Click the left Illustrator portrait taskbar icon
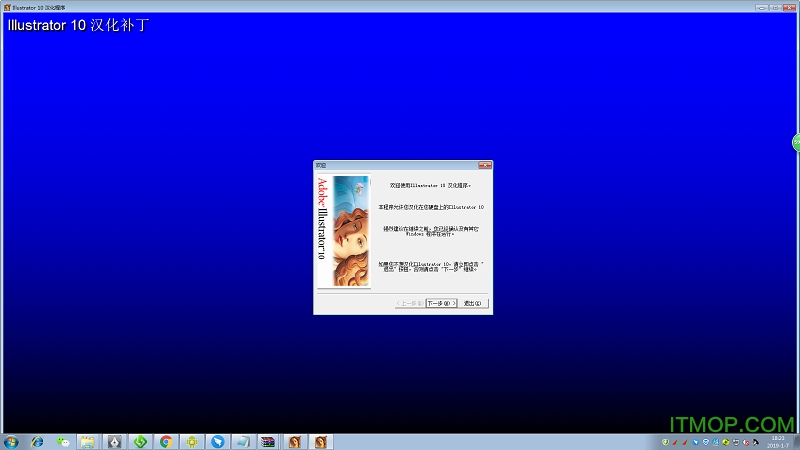 295,442
